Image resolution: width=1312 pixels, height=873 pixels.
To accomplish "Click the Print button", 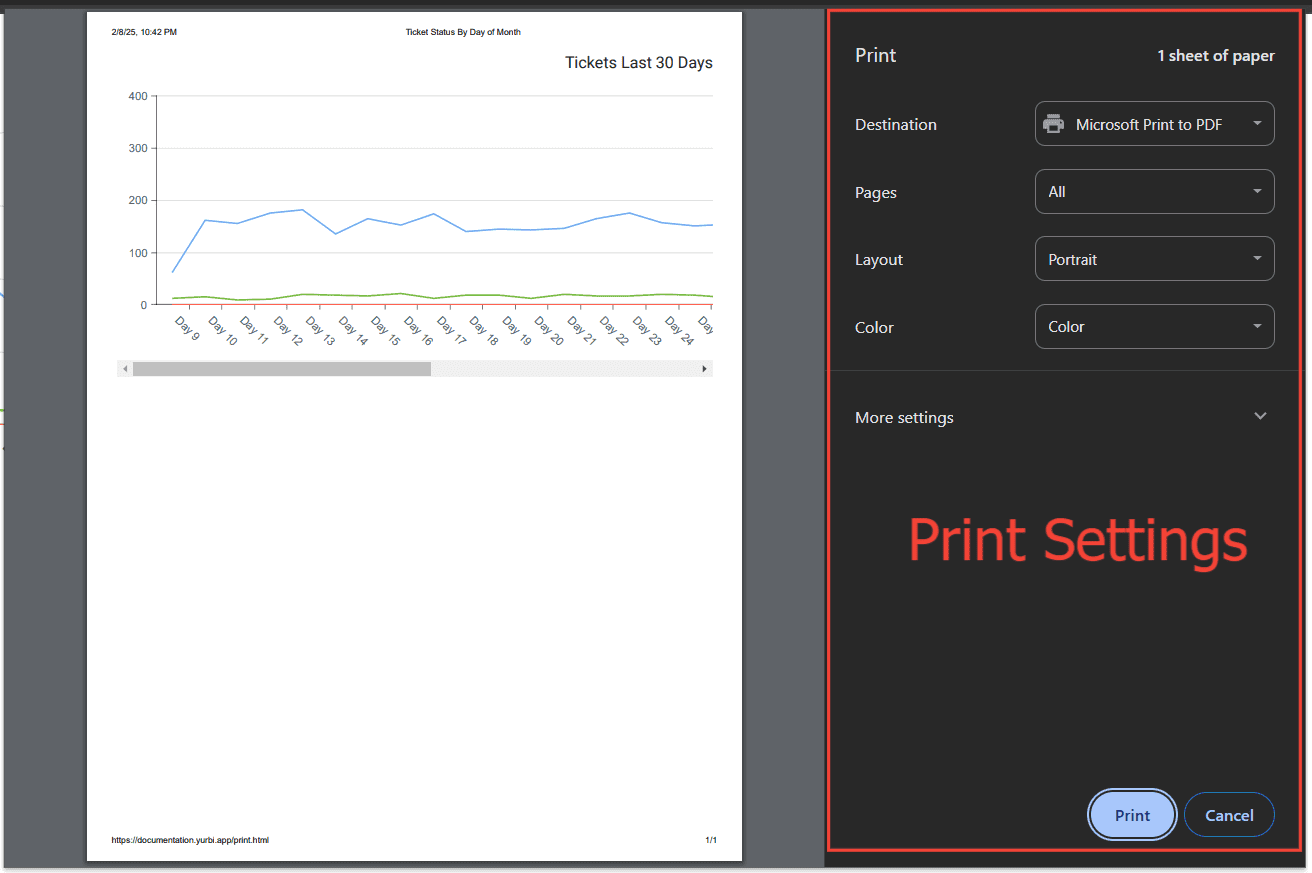I will point(1132,815).
